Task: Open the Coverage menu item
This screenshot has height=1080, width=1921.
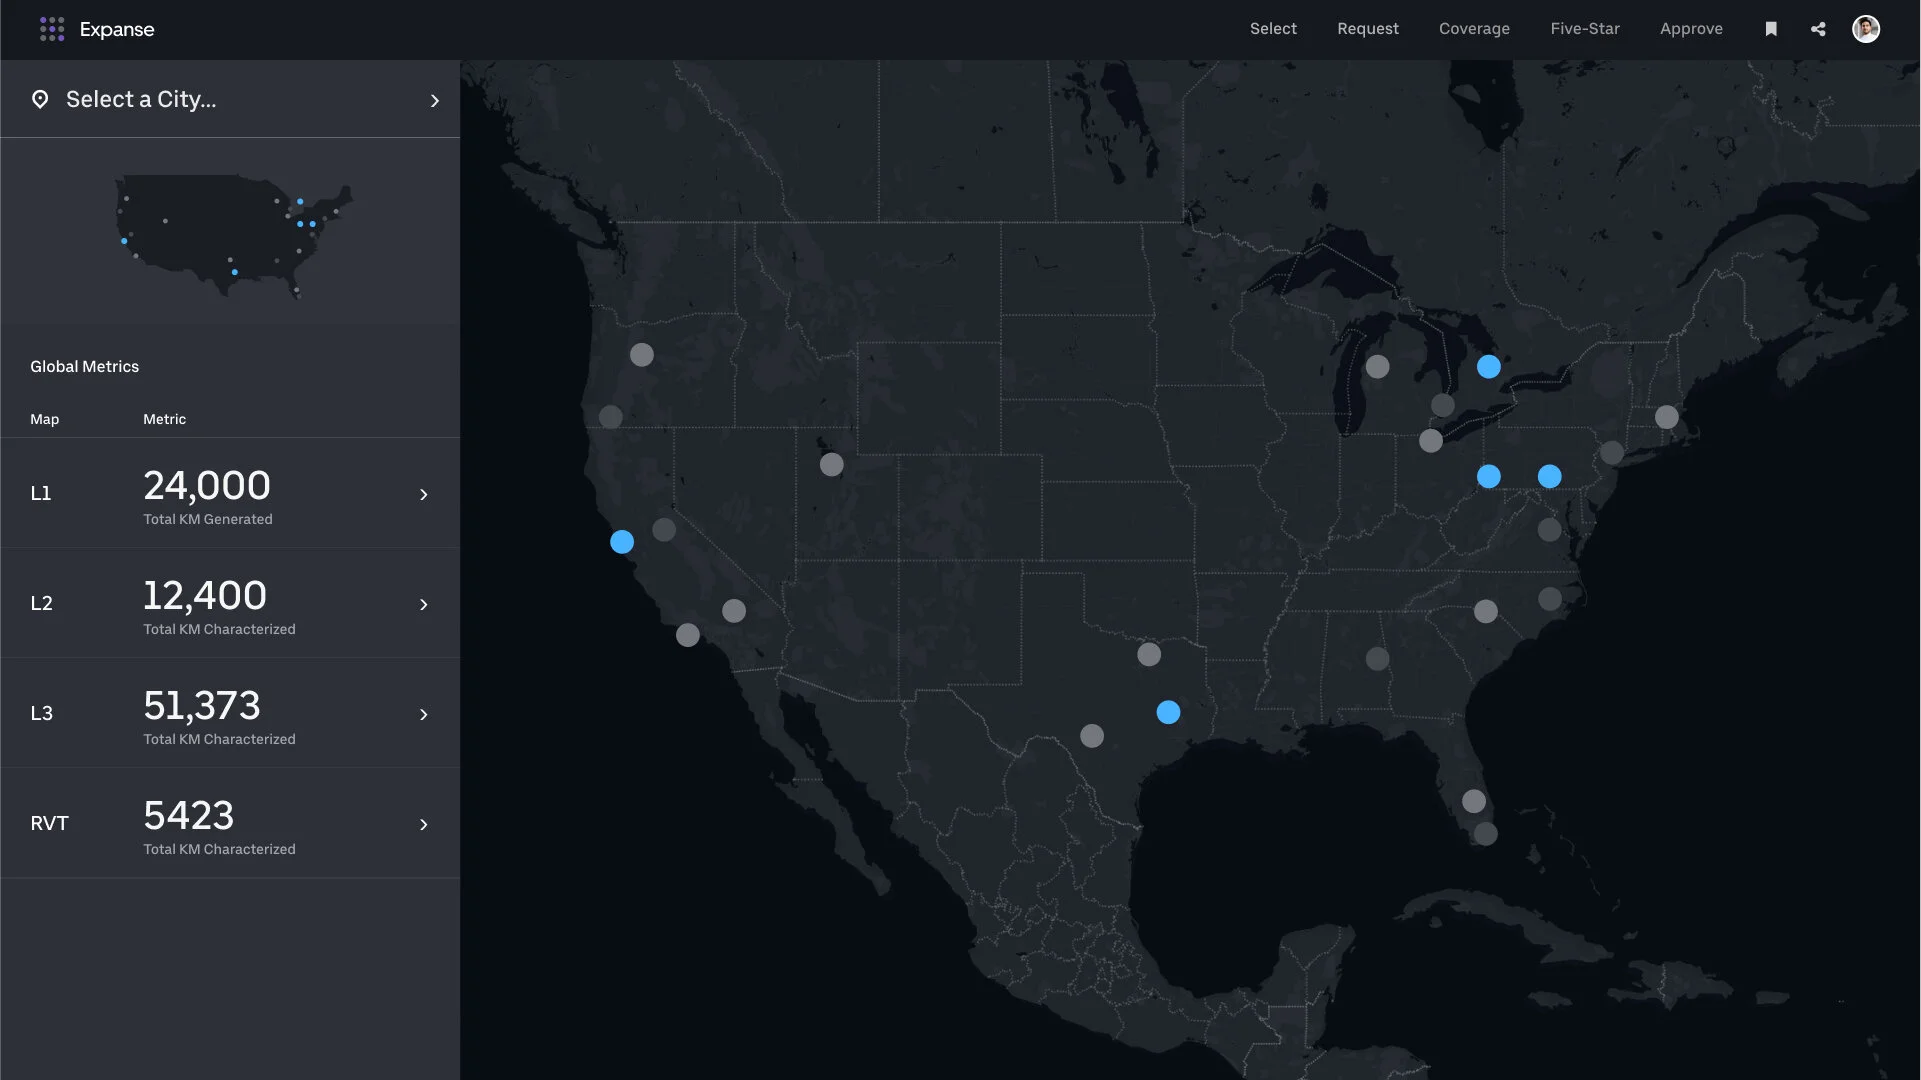Action: click(1474, 29)
